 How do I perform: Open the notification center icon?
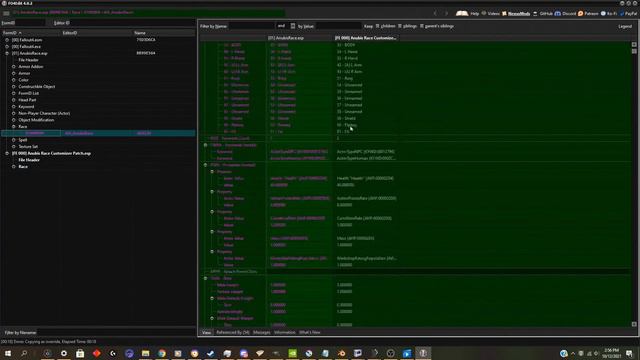(x=629, y=353)
